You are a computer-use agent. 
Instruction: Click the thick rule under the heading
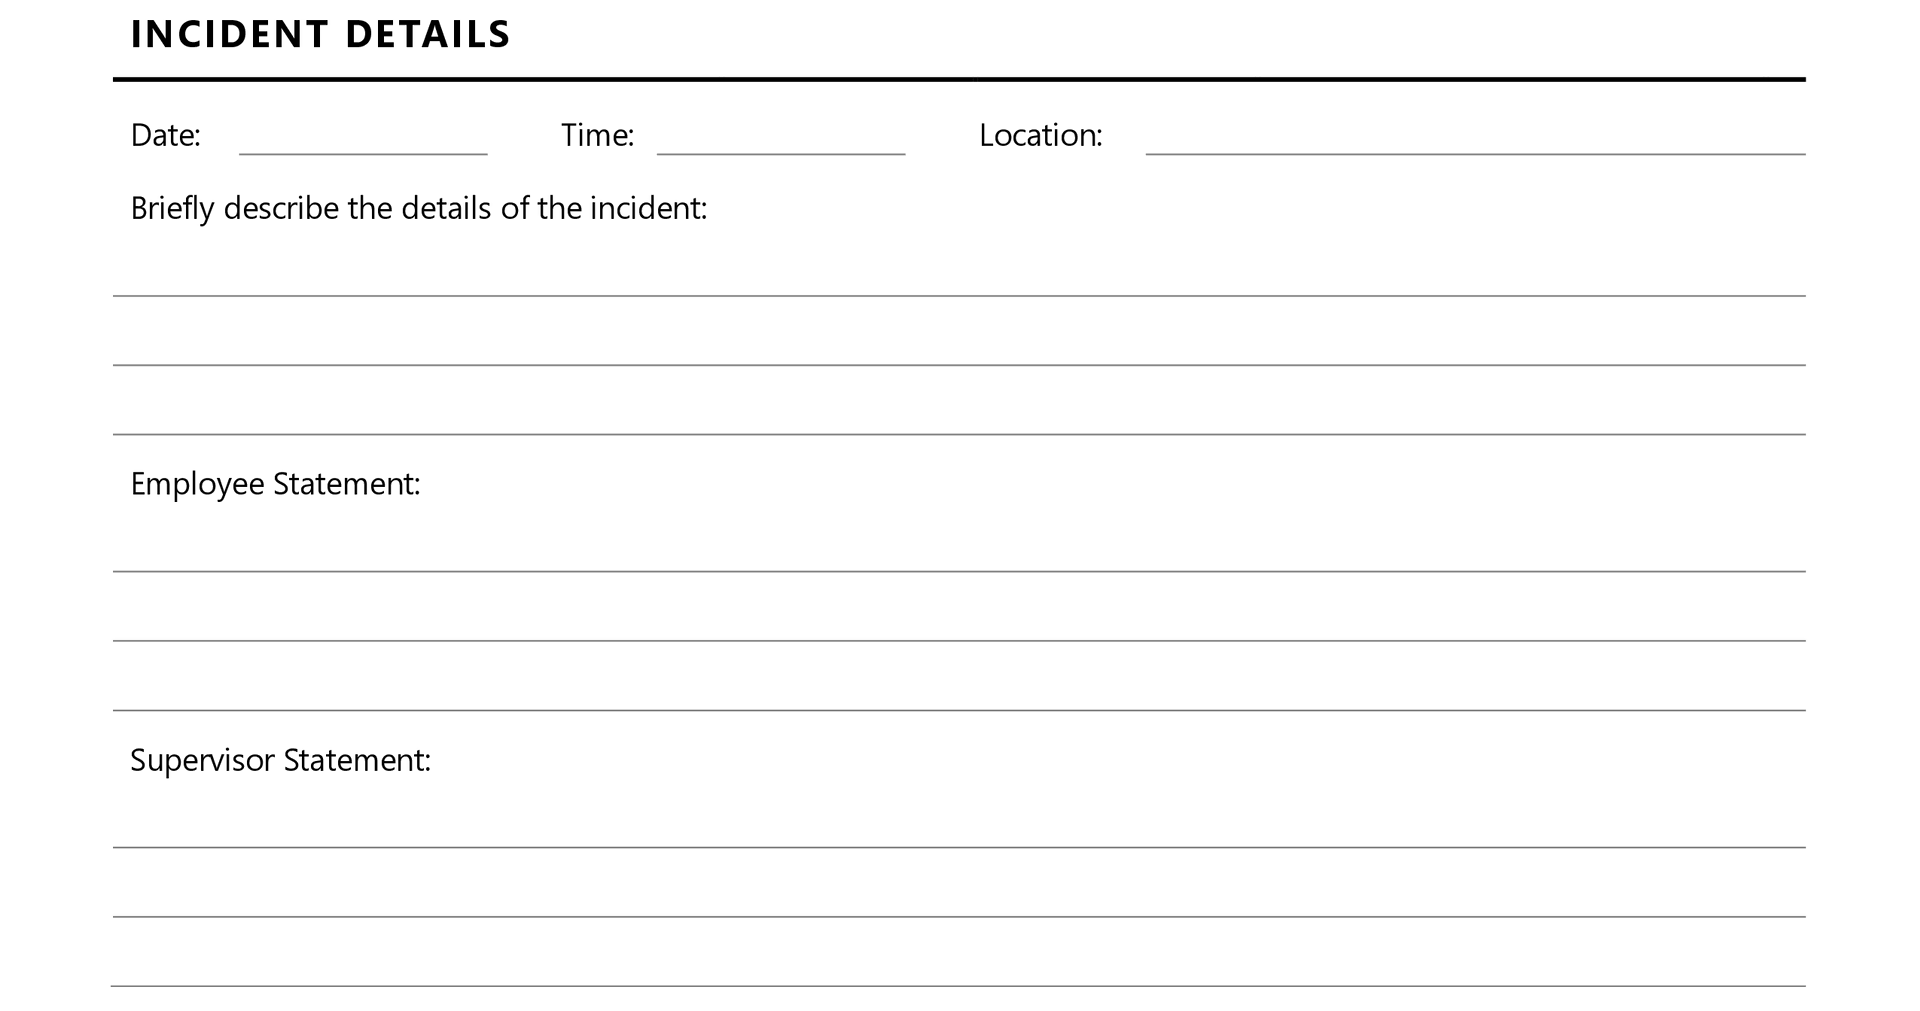pos(958,79)
